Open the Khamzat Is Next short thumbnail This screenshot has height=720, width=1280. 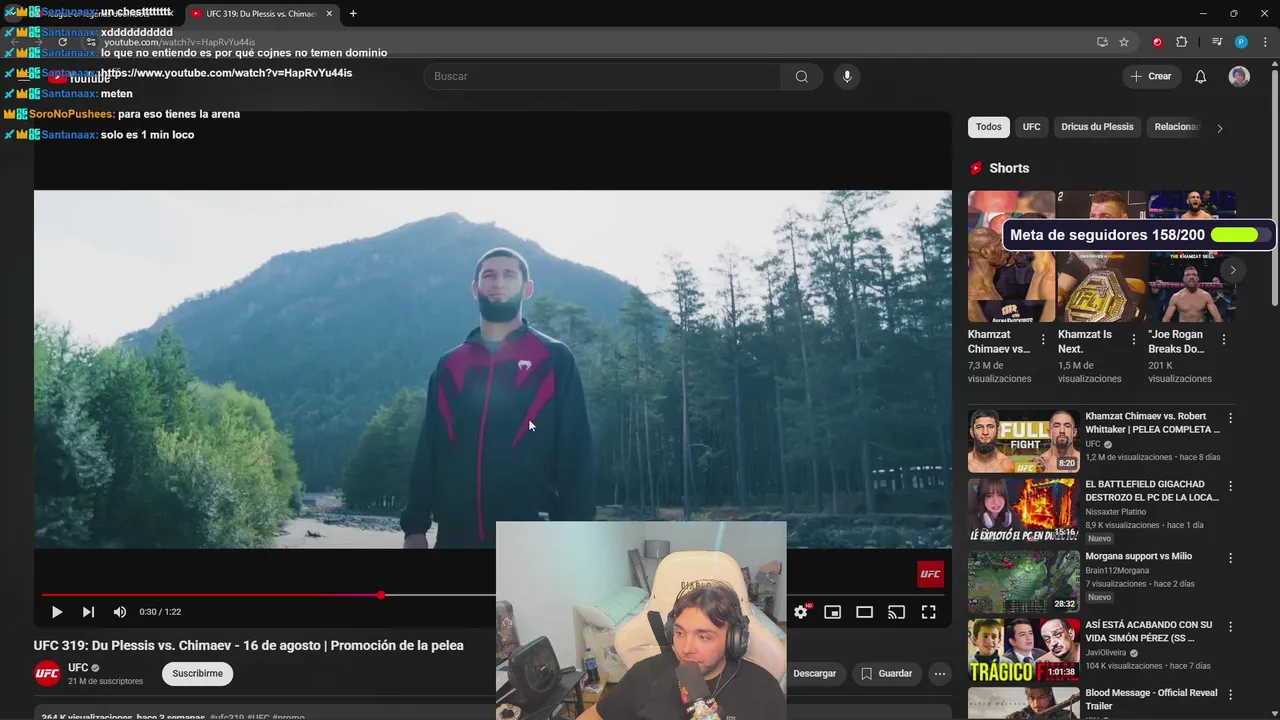tap(1102, 256)
